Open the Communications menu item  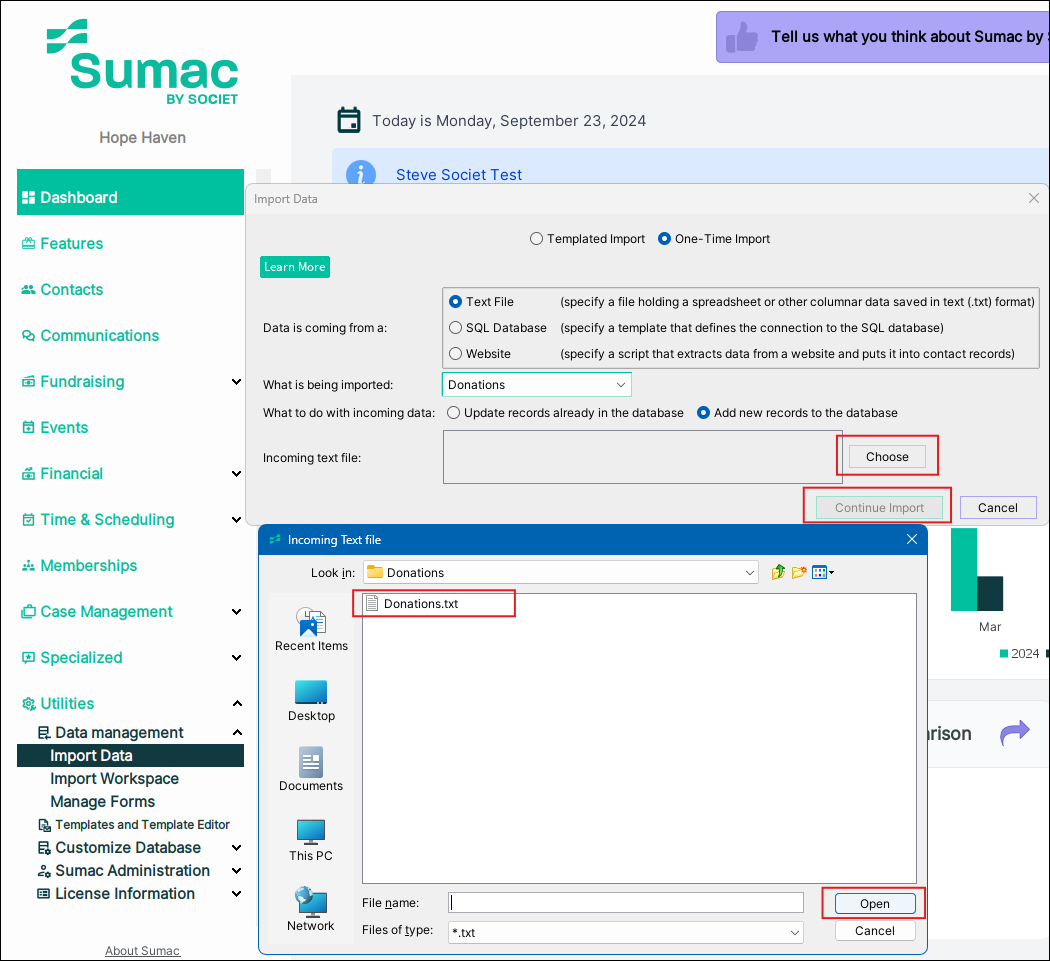pyautogui.click(x=90, y=336)
